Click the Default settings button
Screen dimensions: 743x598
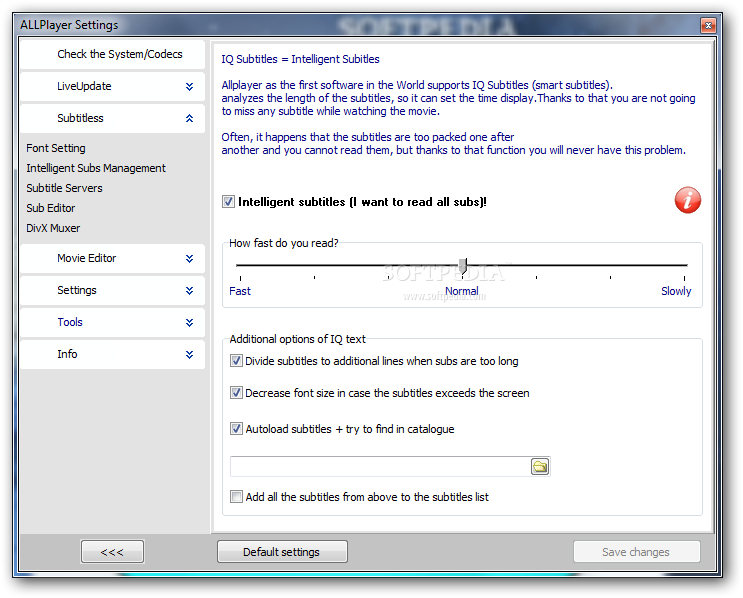(282, 552)
